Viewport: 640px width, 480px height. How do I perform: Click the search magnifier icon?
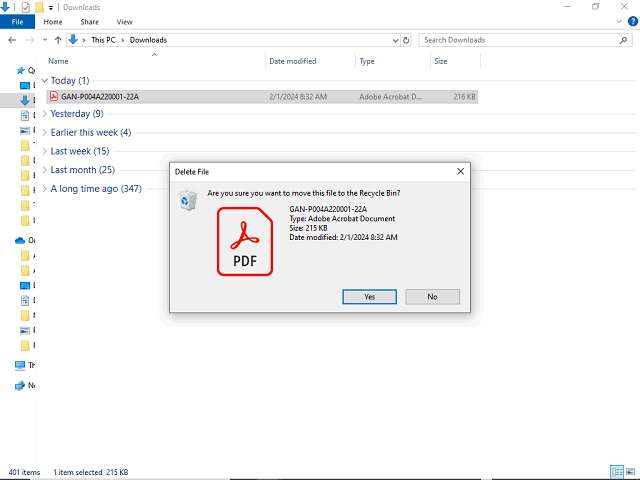point(623,40)
